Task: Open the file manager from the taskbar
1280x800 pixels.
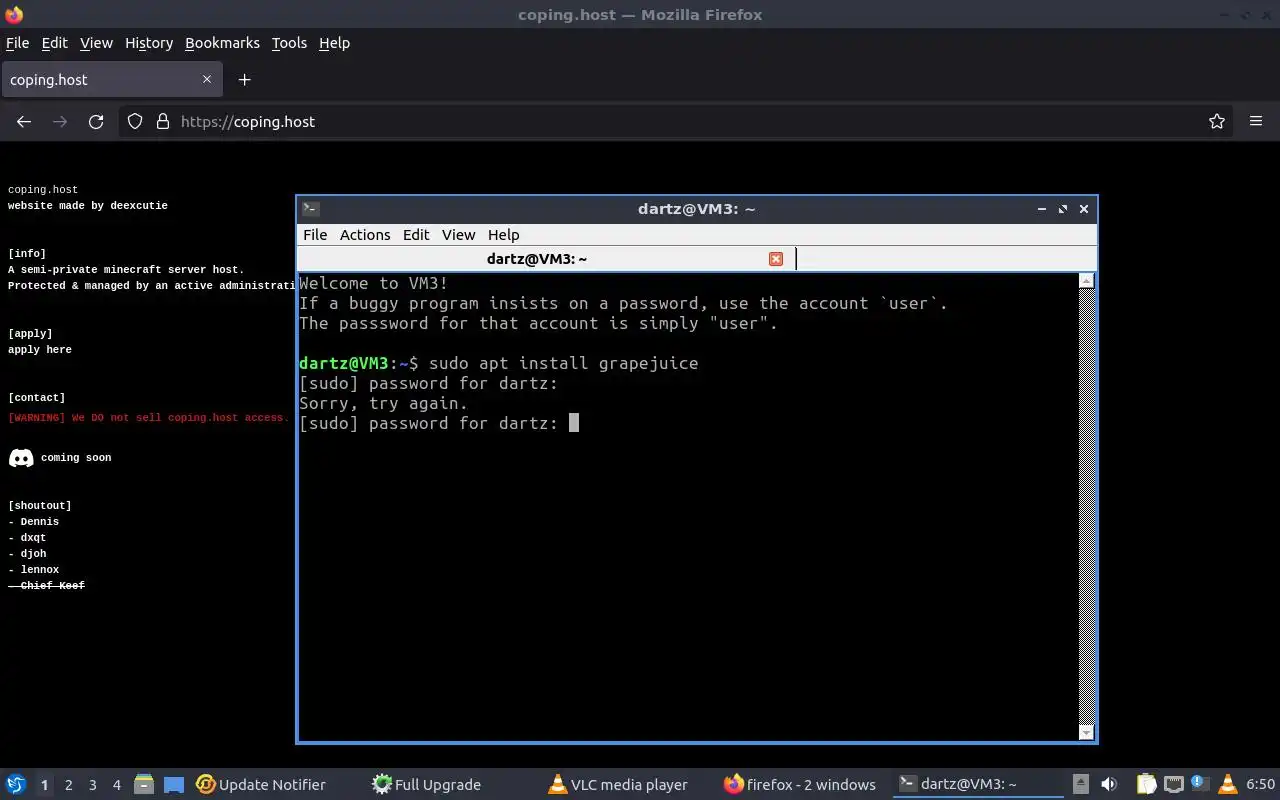Action: 144,784
